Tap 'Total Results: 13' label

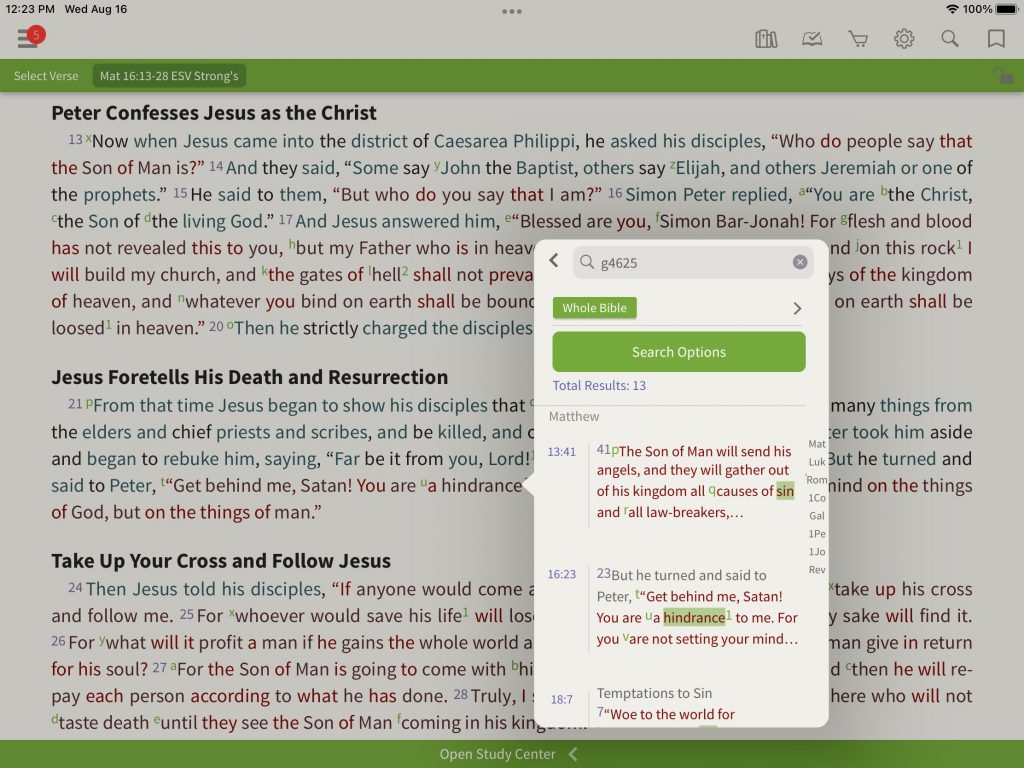pos(599,385)
